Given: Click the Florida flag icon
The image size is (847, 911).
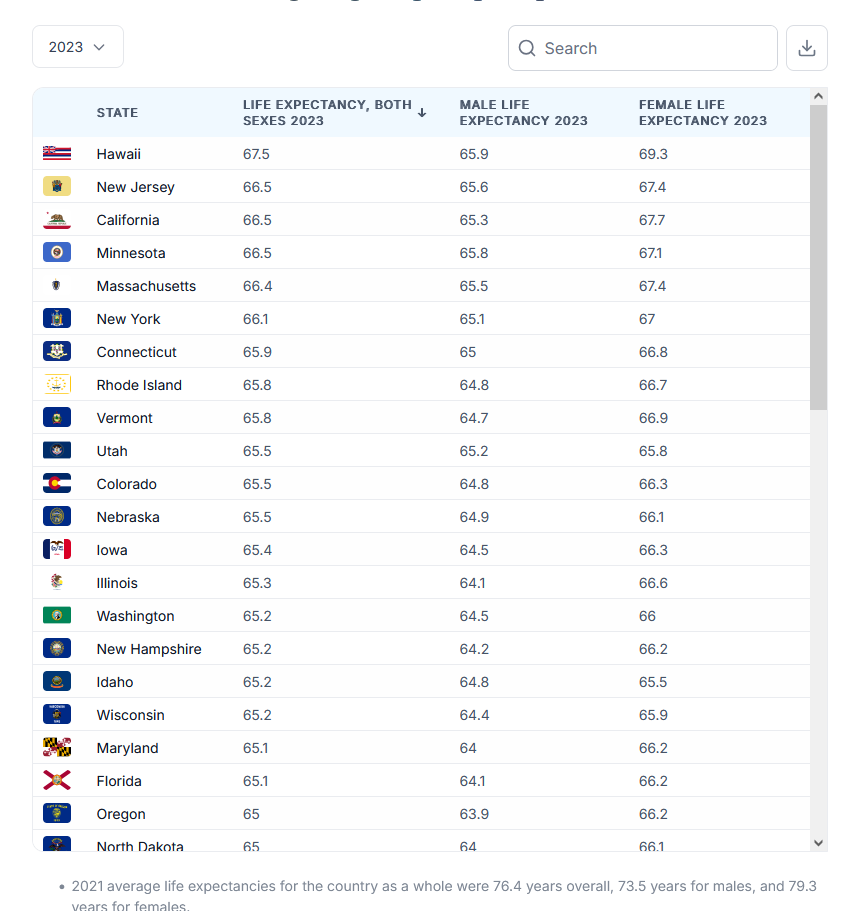Looking at the screenshot, I should (57, 781).
